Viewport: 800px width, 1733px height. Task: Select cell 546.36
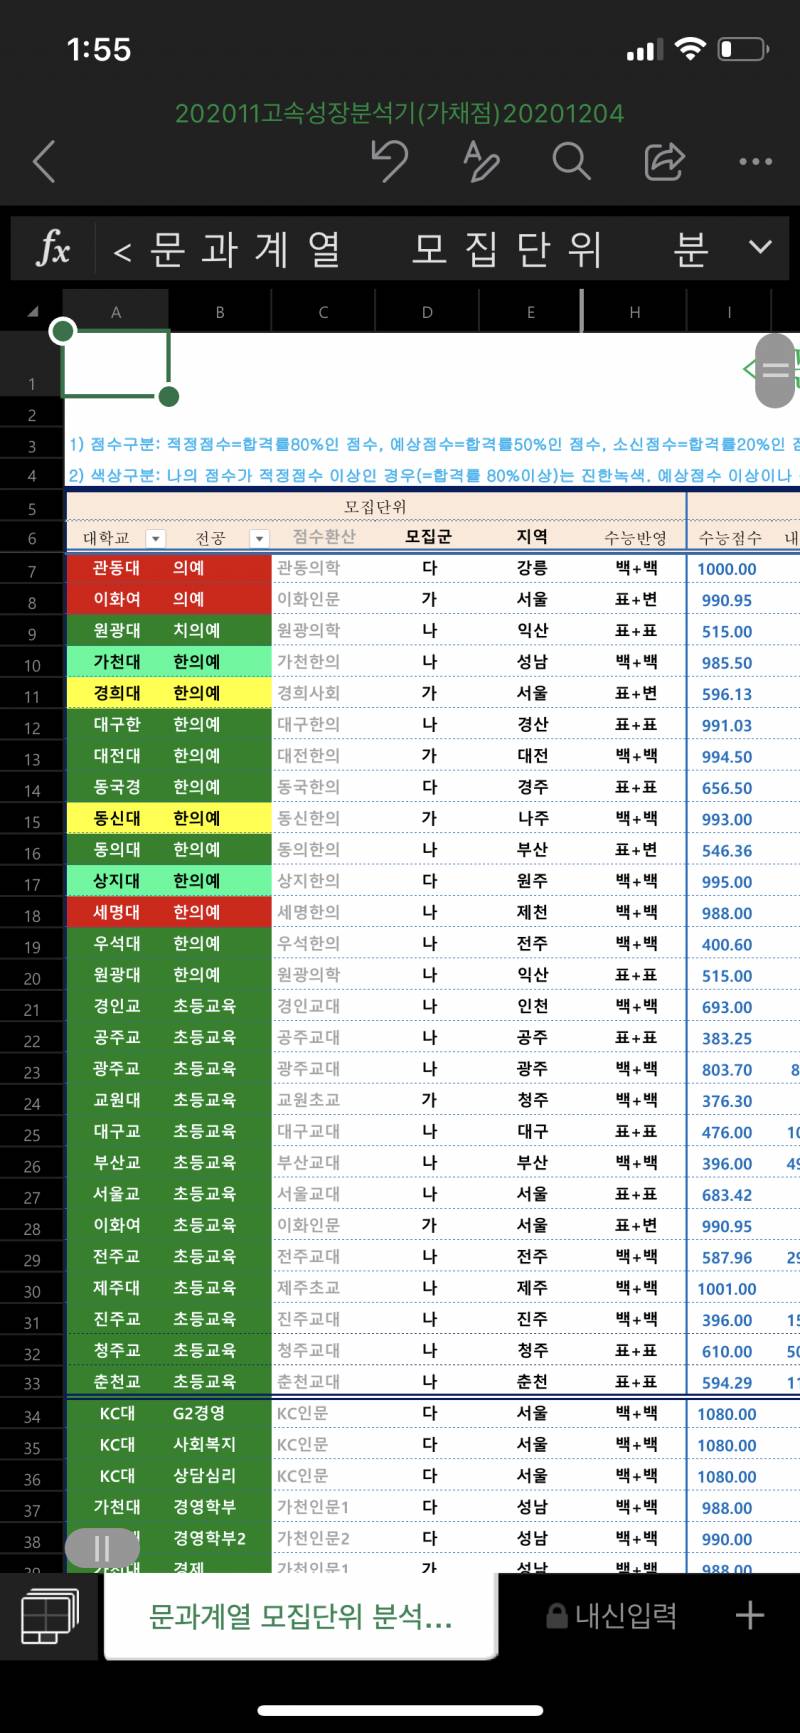[x=727, y=851]
